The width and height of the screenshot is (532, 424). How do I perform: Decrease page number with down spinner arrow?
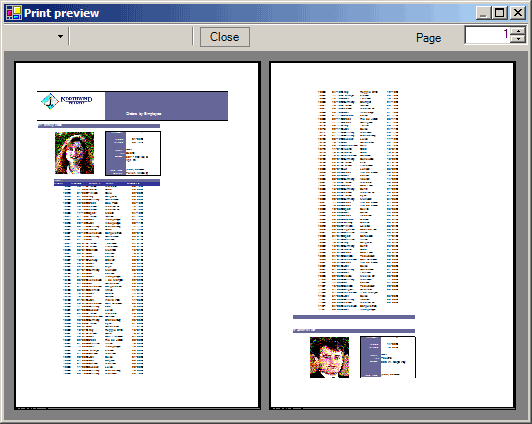(x=518, y=39)
